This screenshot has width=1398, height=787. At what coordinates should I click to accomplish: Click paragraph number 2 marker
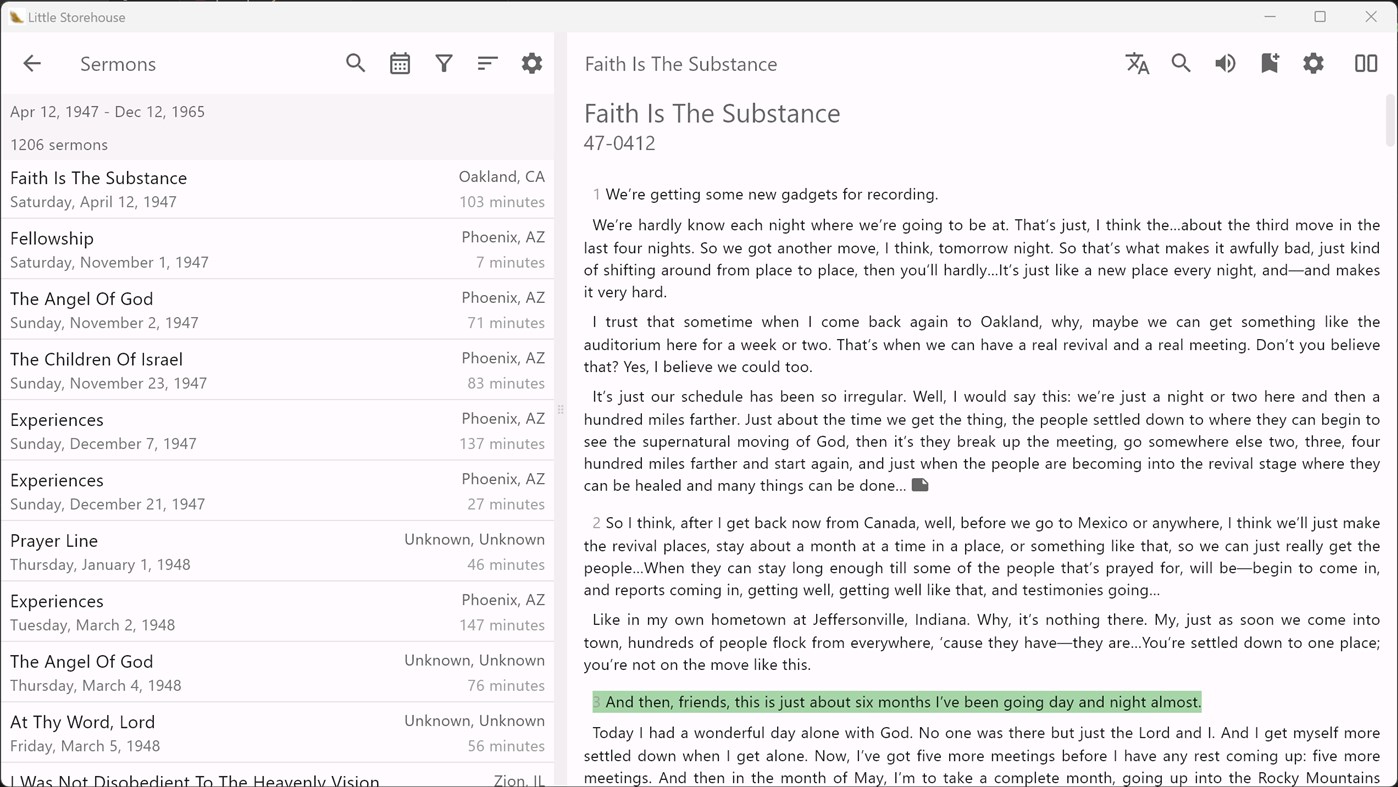(596, 523)
